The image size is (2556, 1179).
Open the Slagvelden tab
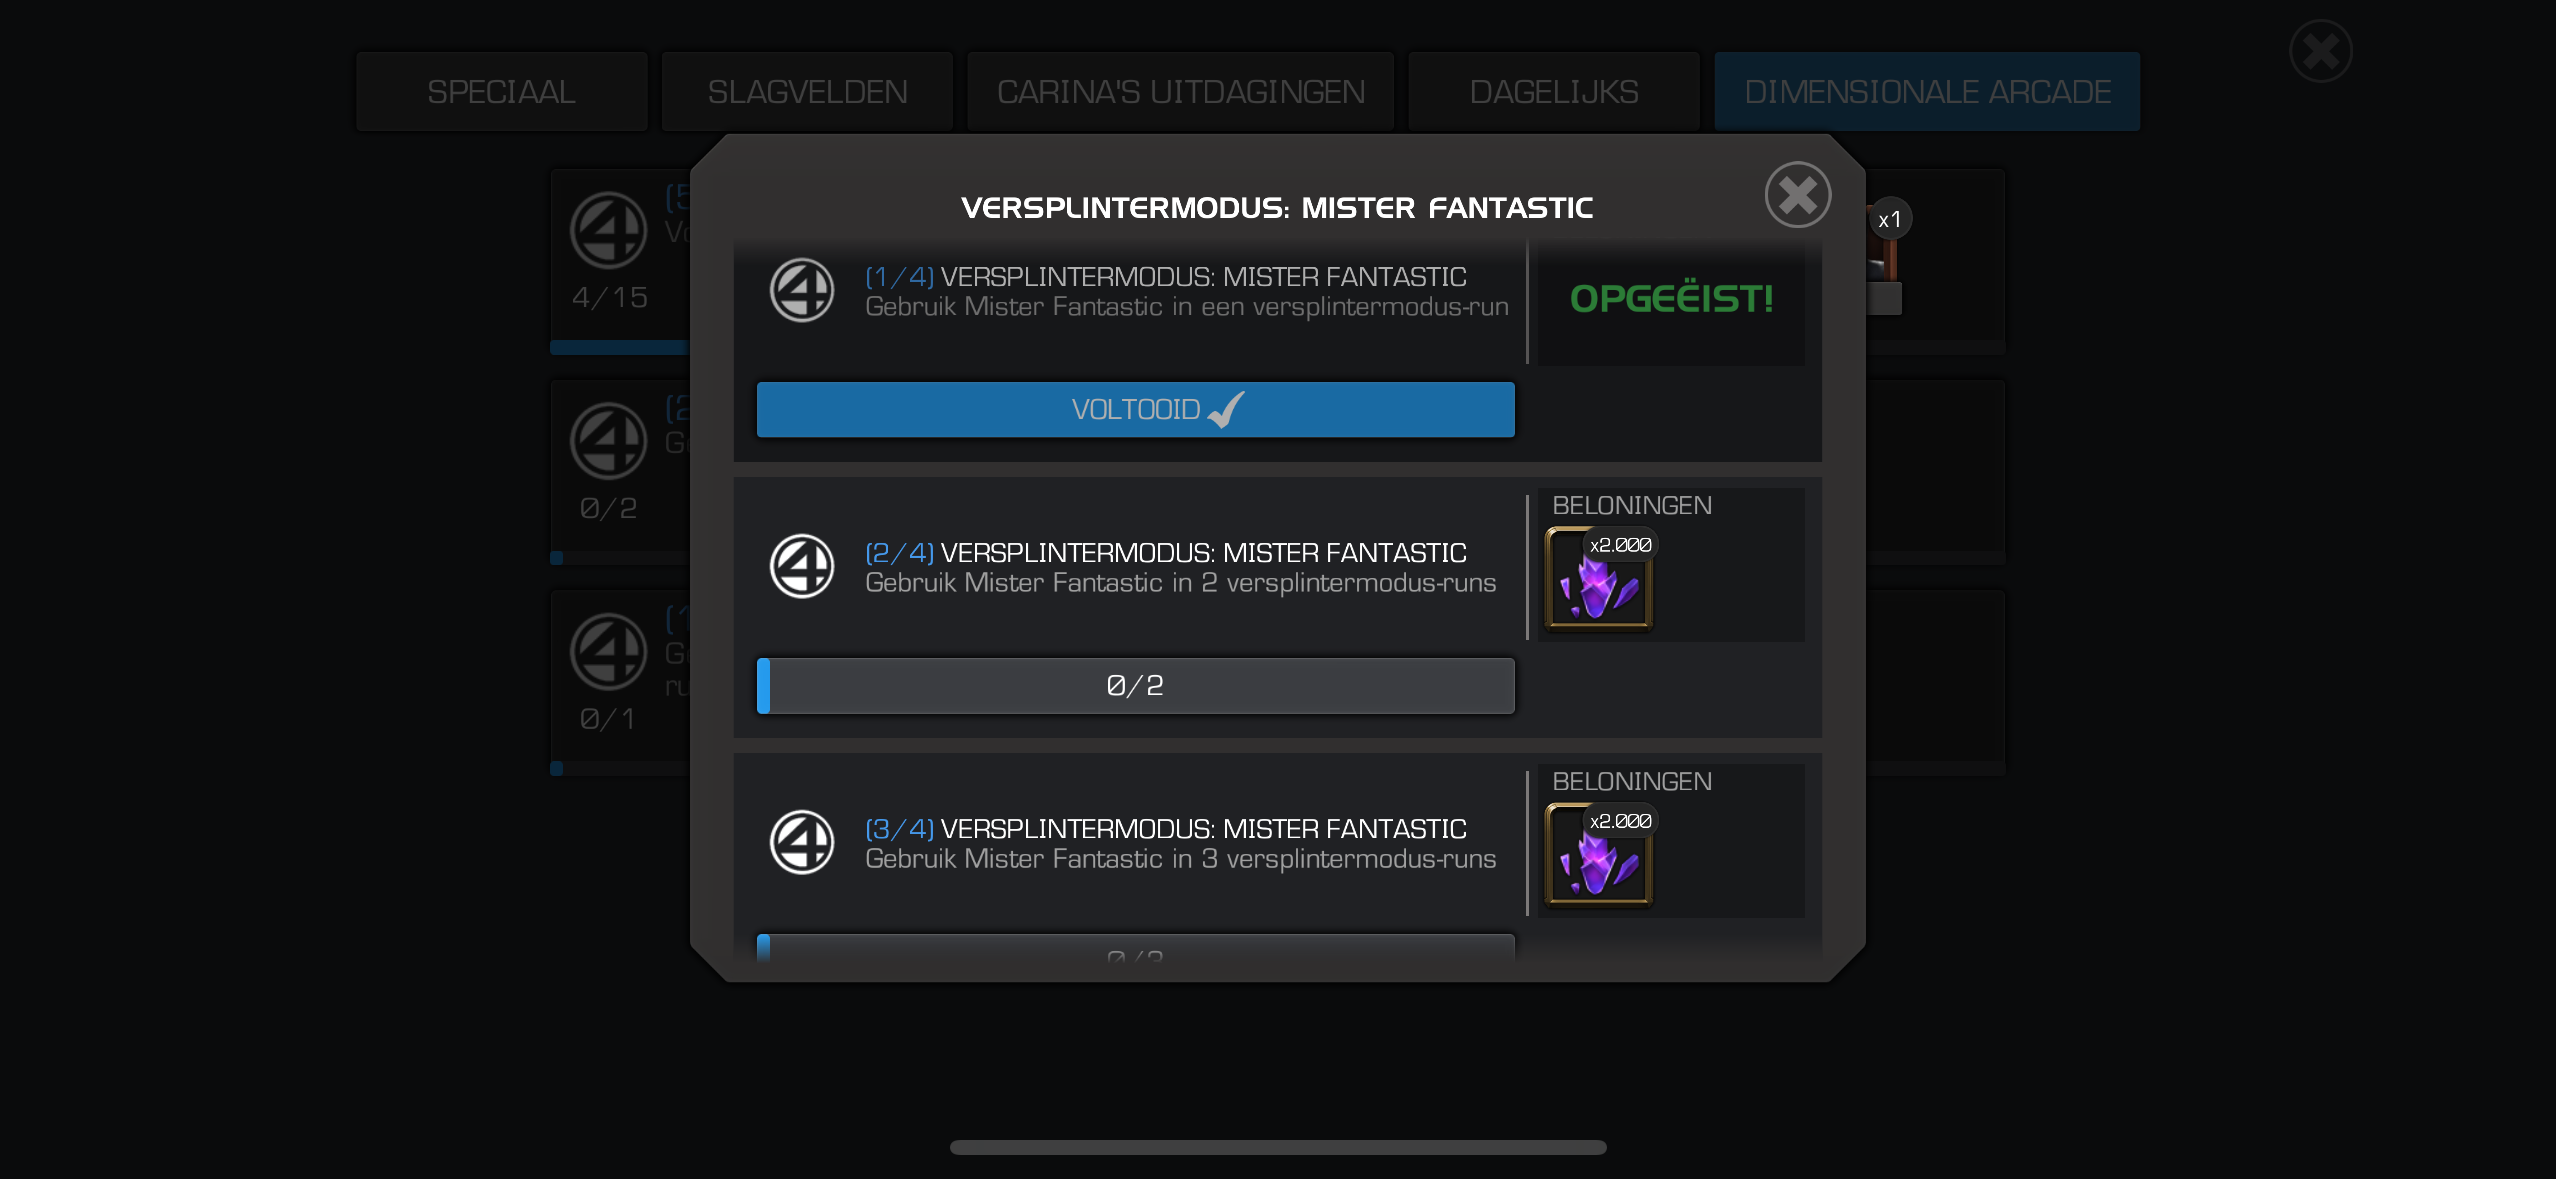(x=807, y=92)
